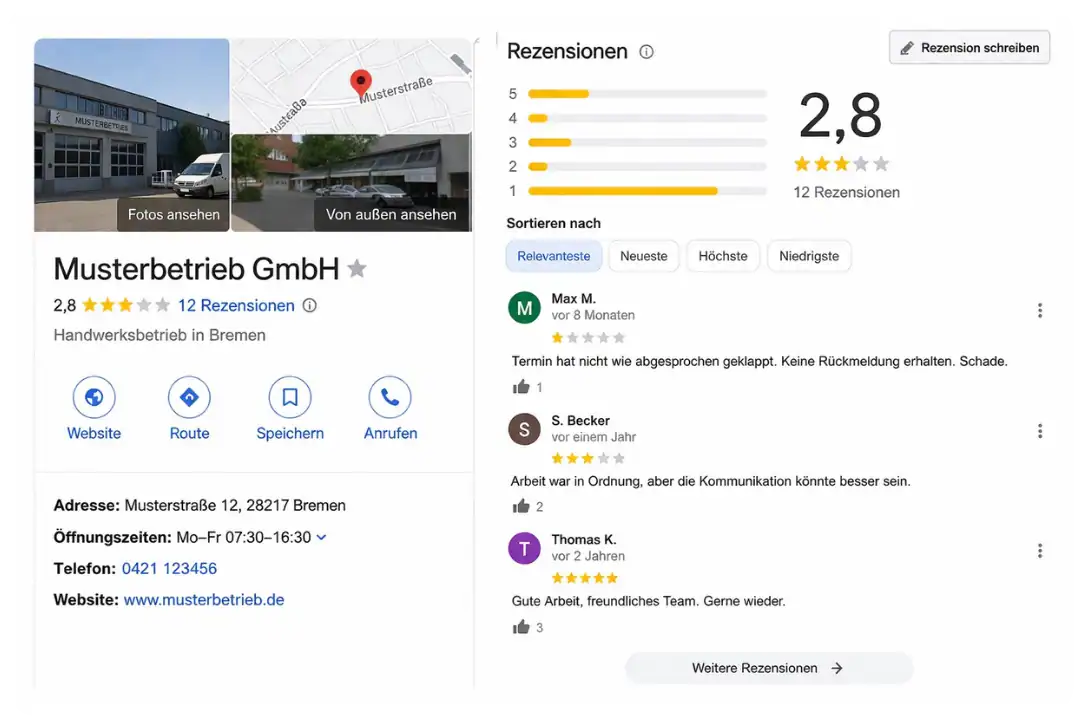Click the 1-star rating bar
Viewport: 1080px width, 720px height.
pyautogui.click(x=647, y=191)
